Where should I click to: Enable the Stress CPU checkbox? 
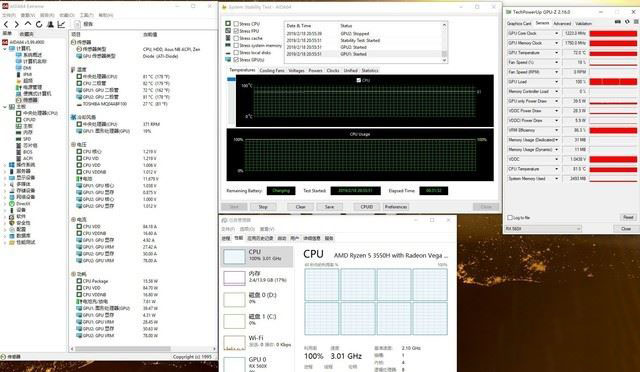[236, 24]
